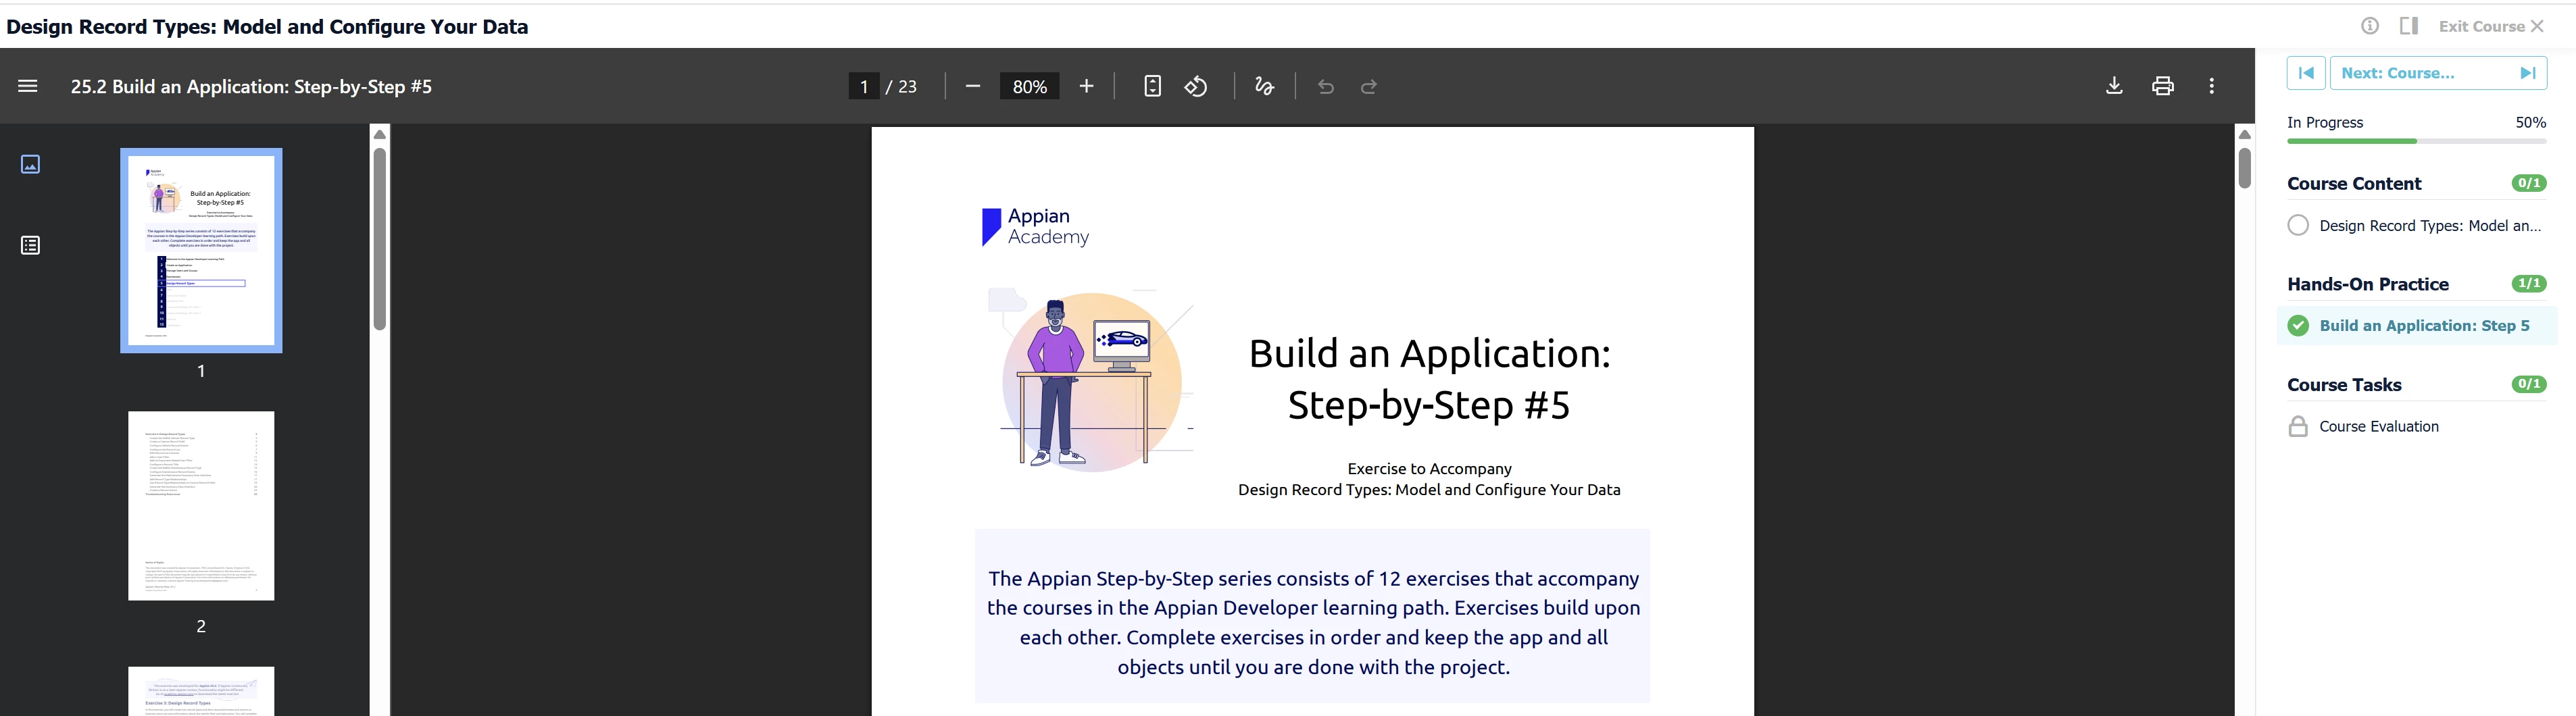
Task: Click the Hands-On Practice heading
Action: (x=2367, y=284)
